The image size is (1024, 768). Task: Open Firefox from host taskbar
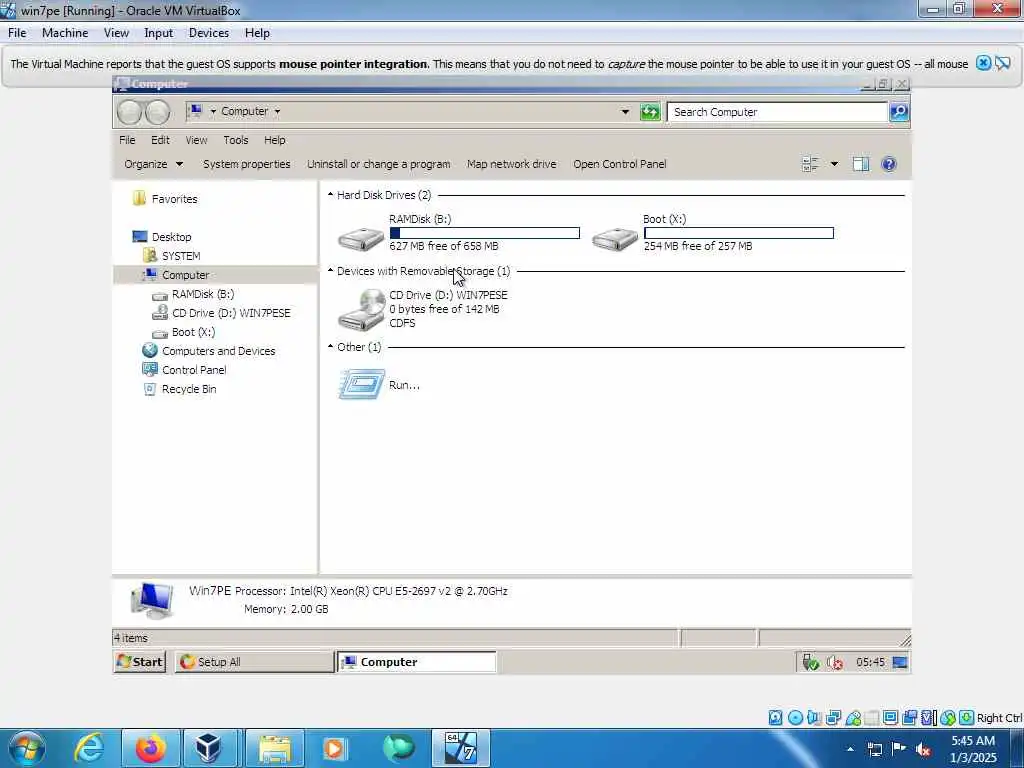pyautogui.click(x=150, y=748)
